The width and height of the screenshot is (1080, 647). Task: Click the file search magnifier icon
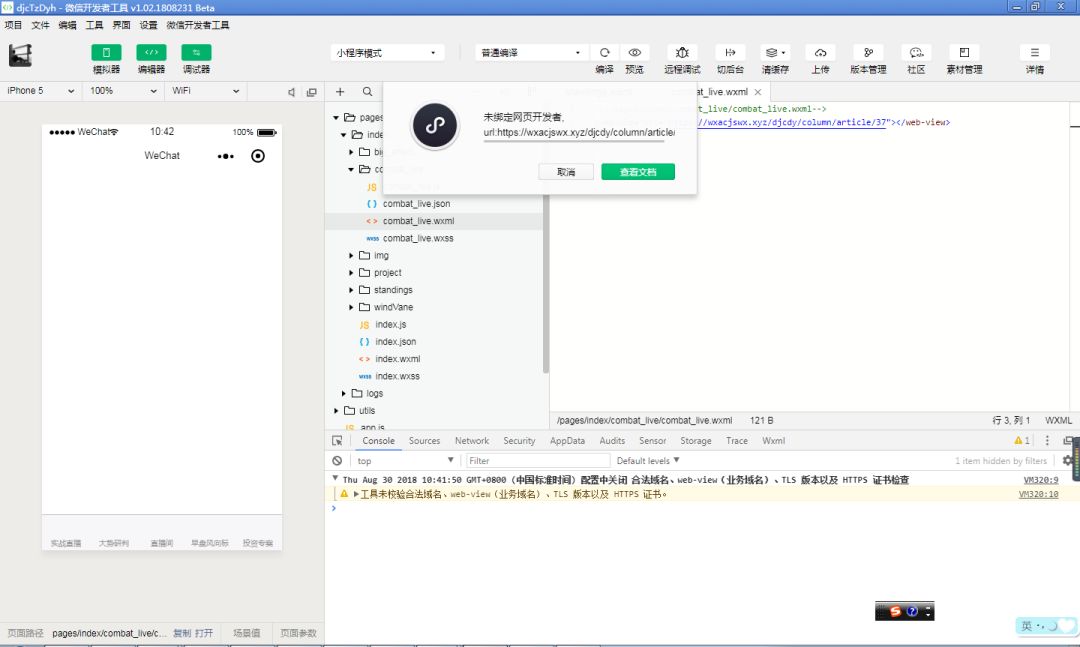367,92
